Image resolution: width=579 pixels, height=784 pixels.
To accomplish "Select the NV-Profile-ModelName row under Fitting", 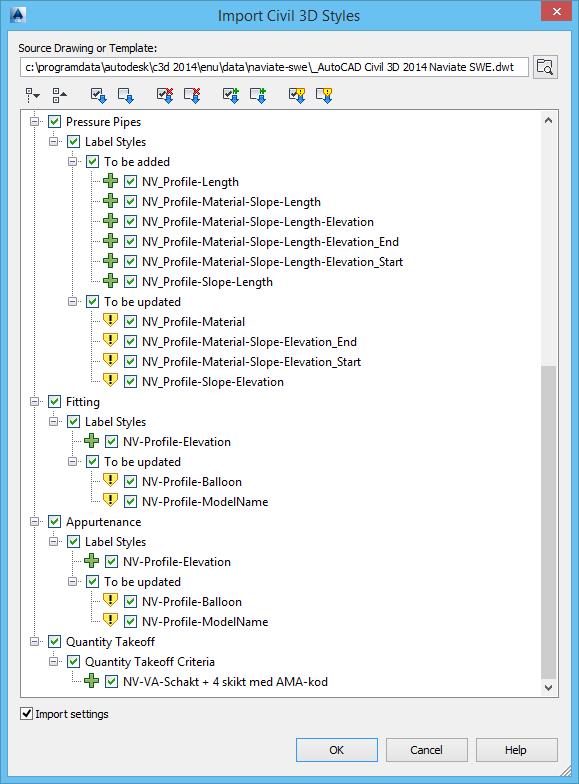I will [x=205, y=502].
